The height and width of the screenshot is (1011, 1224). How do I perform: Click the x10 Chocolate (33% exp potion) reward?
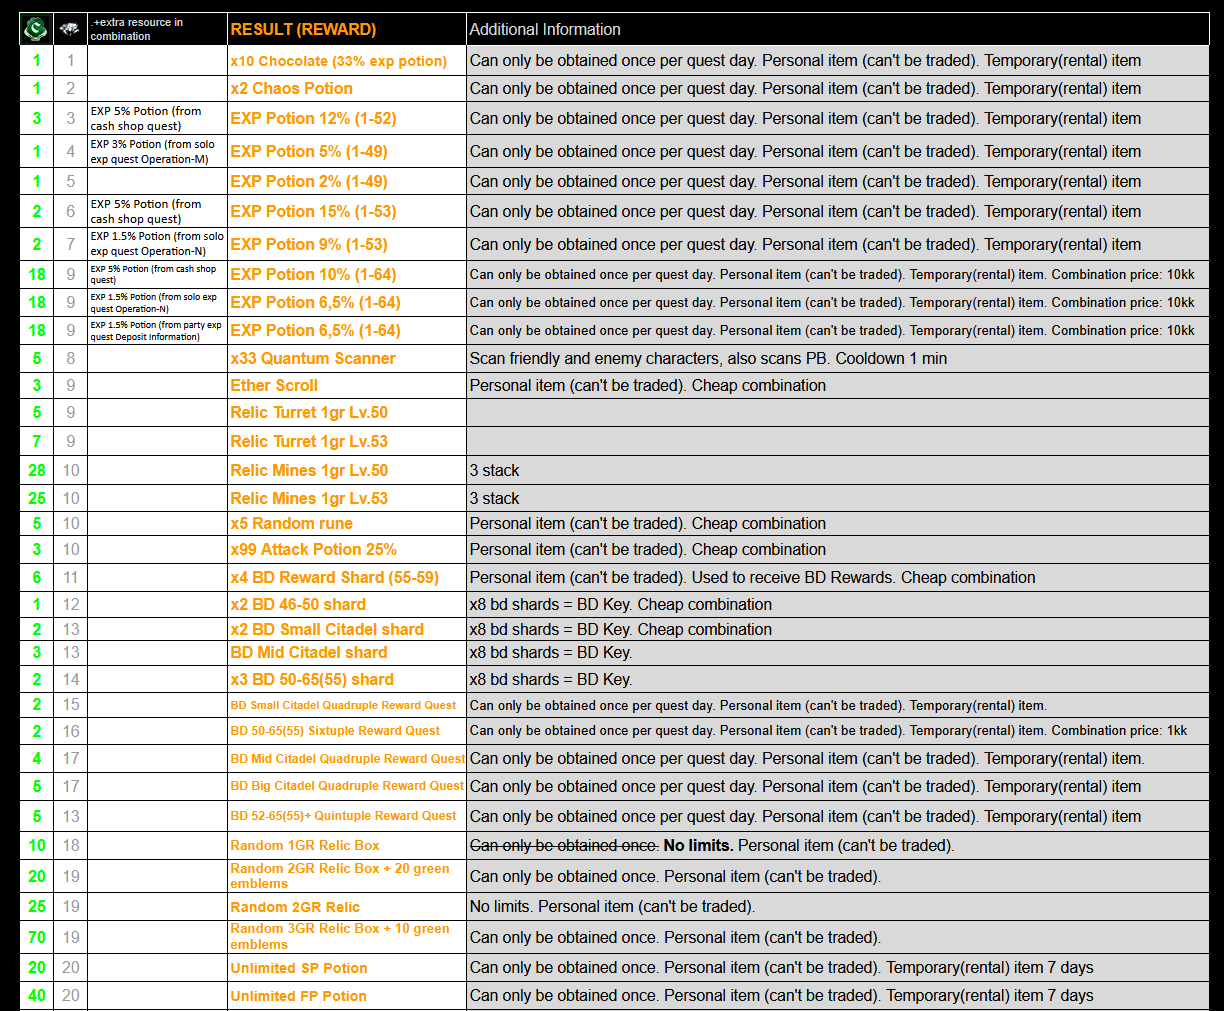click(338, 61)
